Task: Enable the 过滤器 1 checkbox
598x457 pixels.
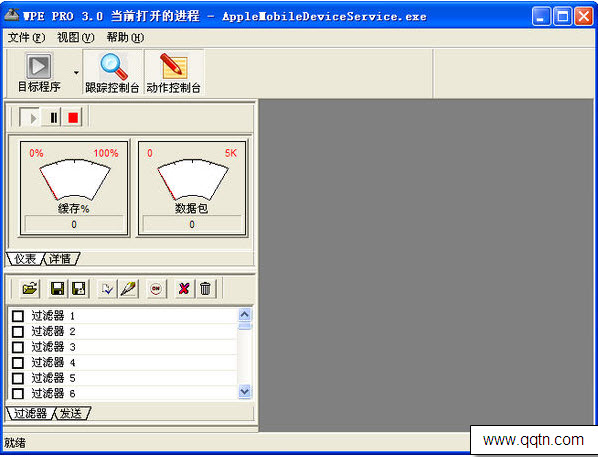Action: click(18, 316)
